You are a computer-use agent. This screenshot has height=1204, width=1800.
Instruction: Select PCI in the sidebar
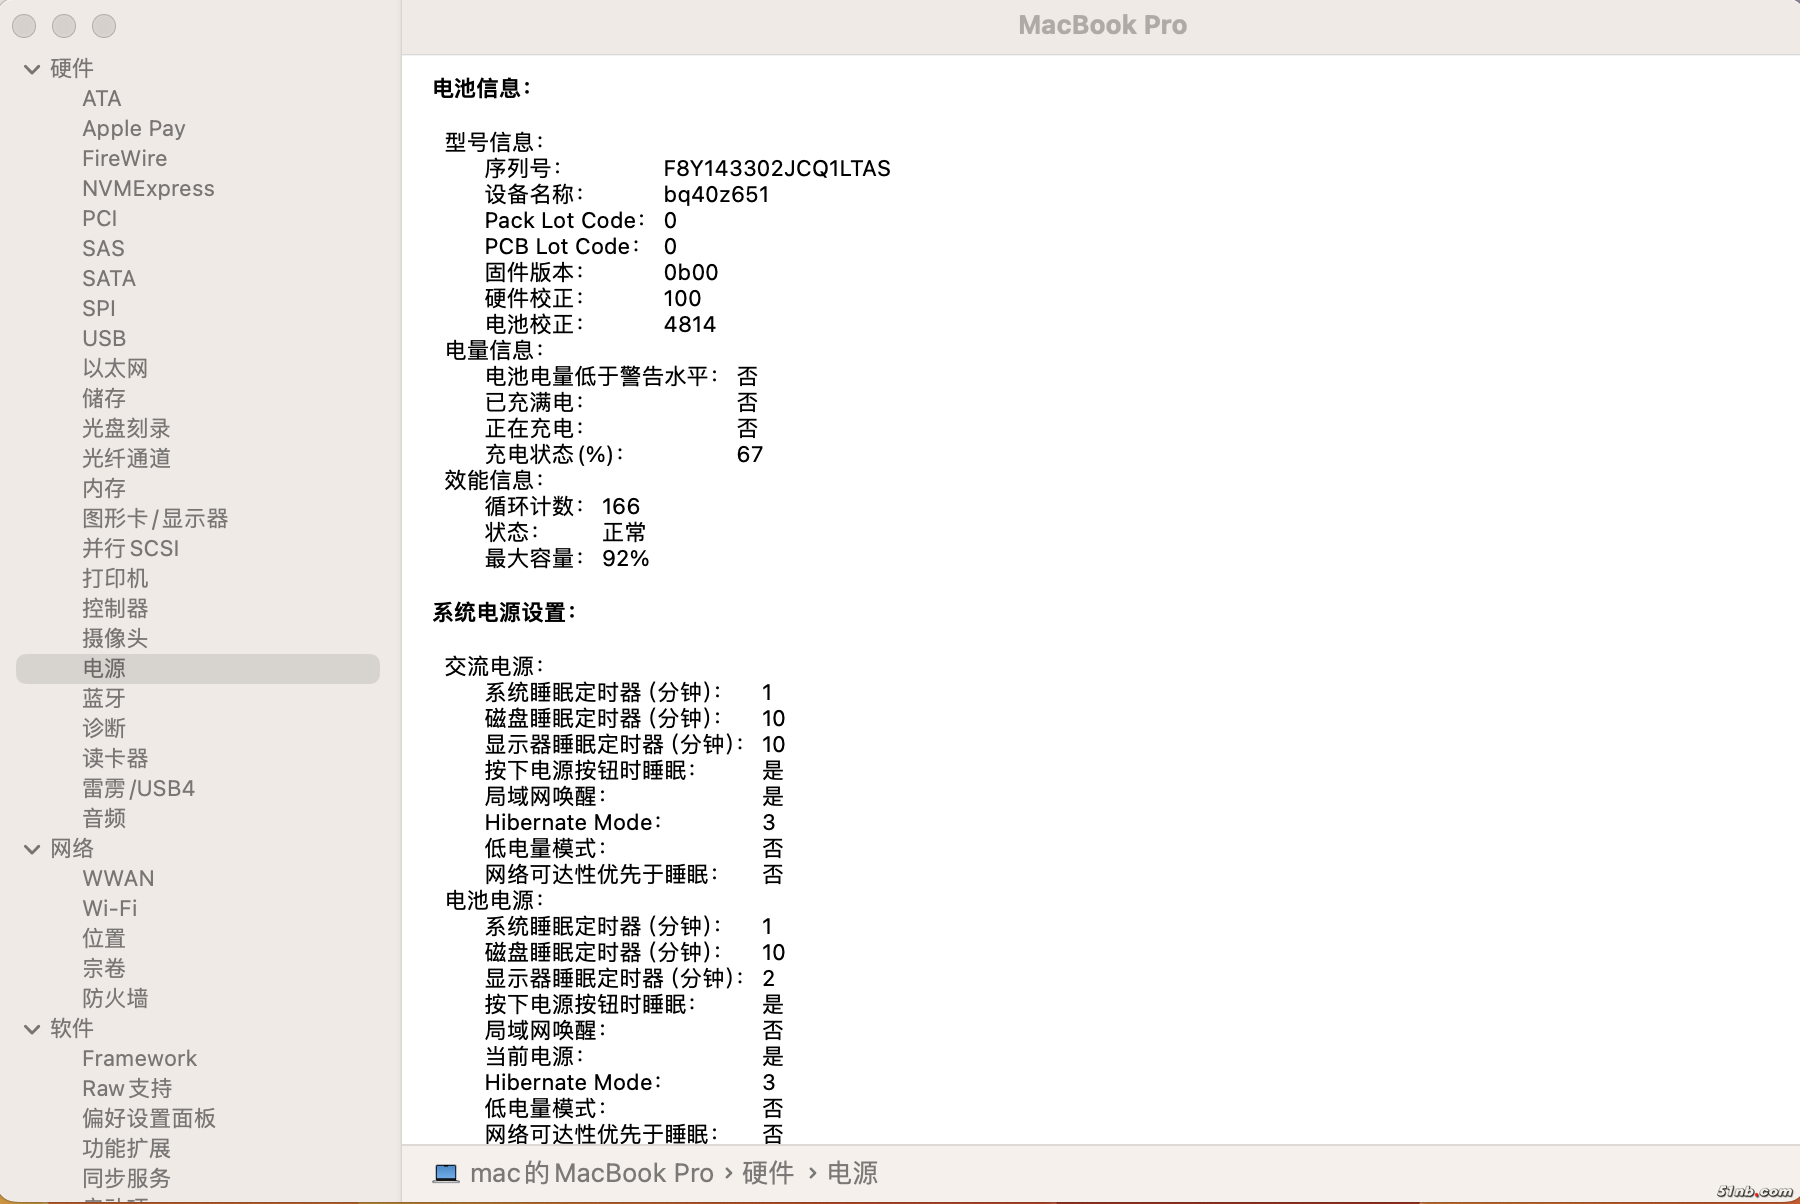click(x=100, y=218)
